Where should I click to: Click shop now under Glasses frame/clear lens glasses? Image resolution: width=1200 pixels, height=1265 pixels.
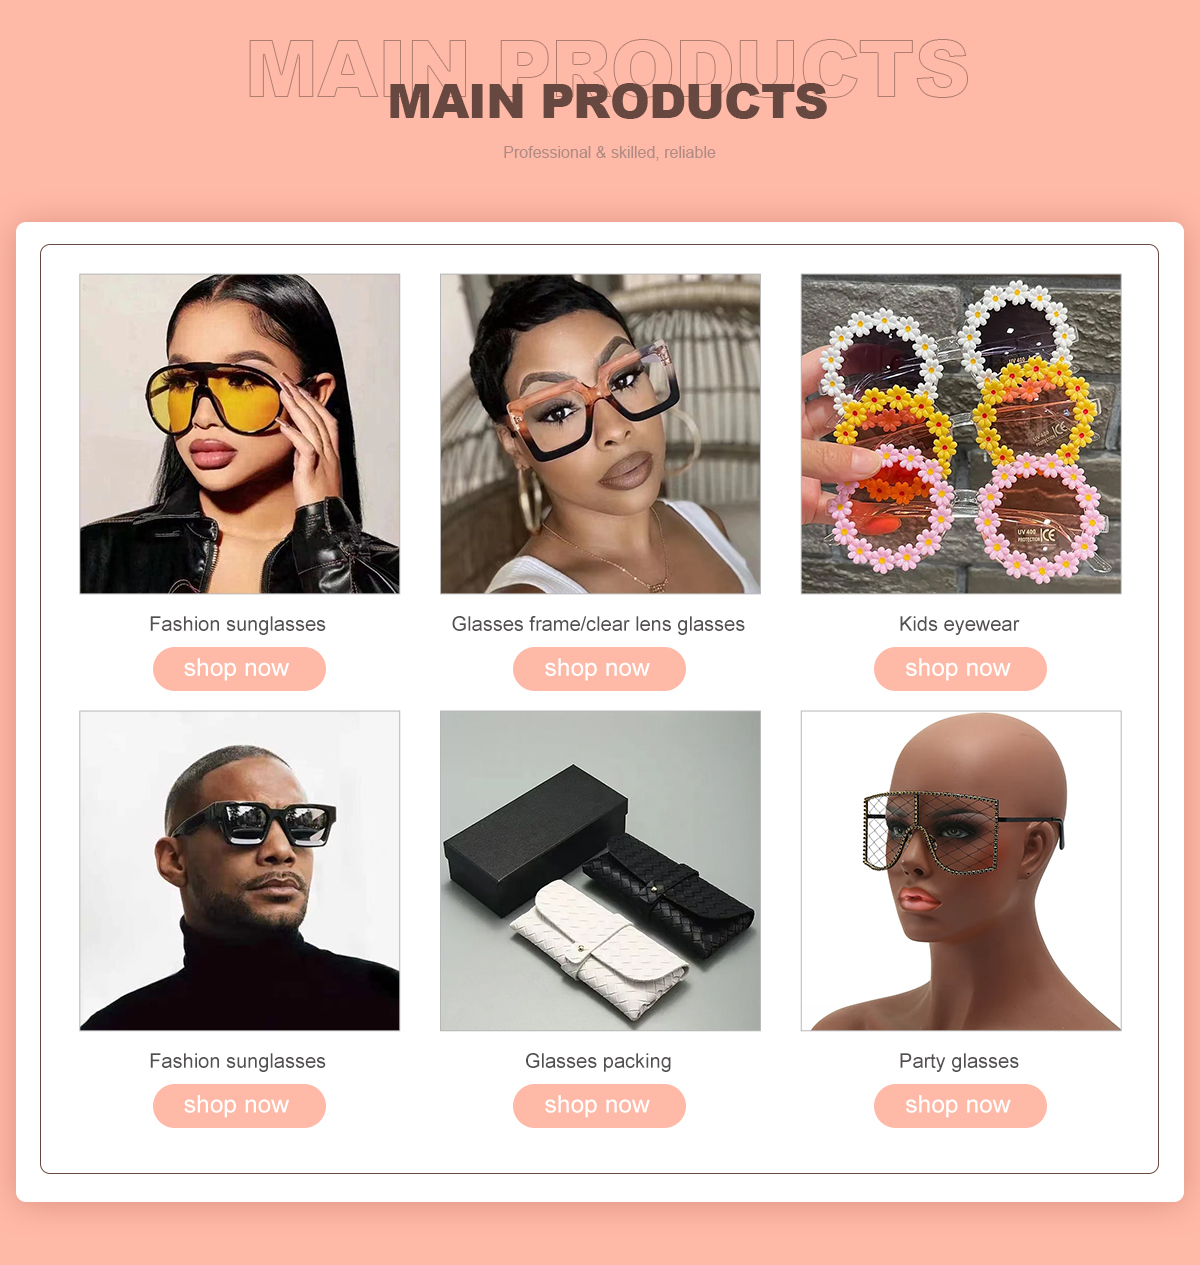pyautogui.click(x=599, y=669)
